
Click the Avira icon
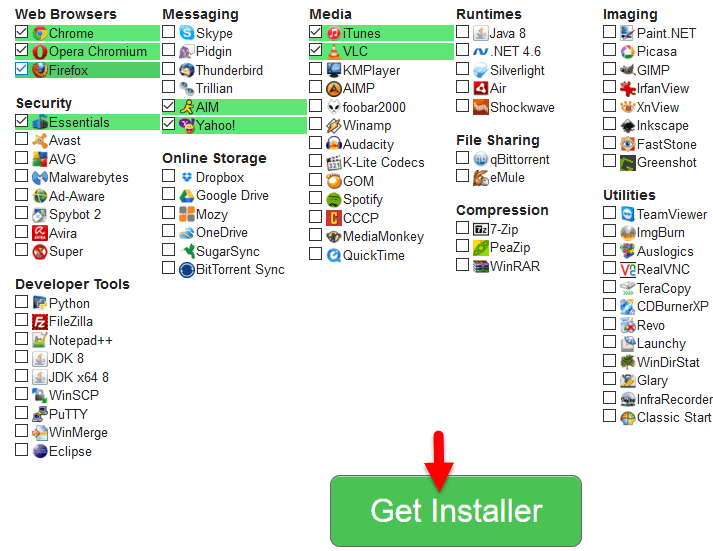point(40,233)
